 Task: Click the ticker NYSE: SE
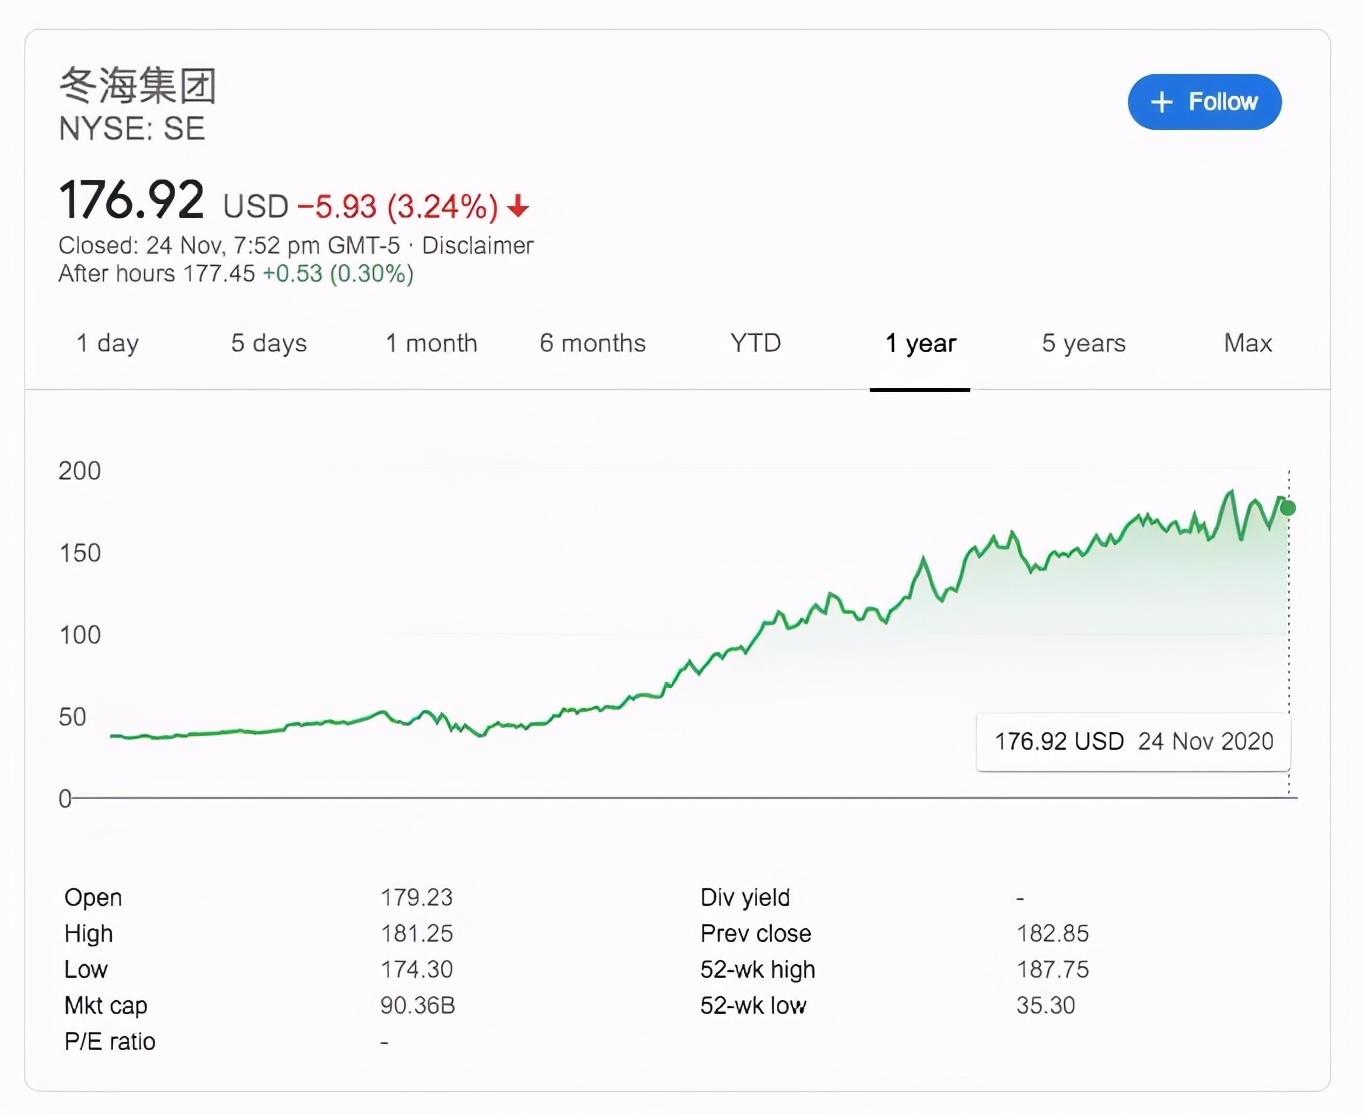(132, 129)
